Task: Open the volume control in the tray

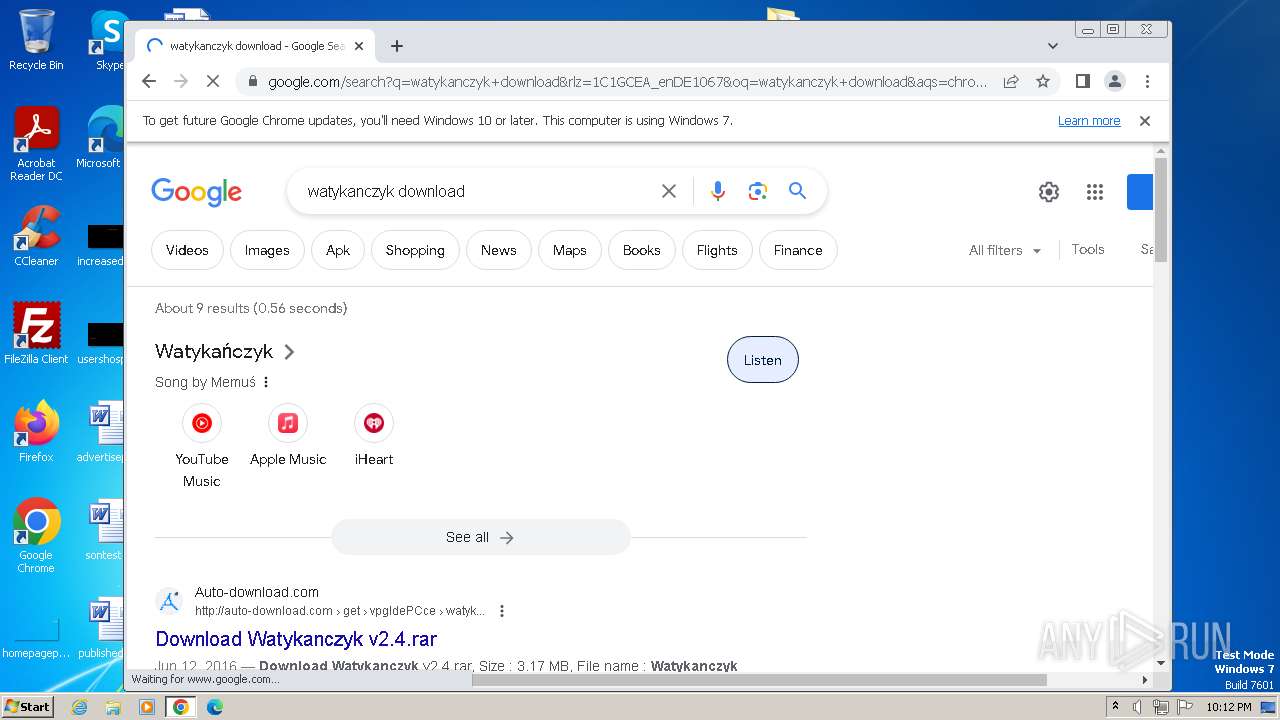Action: pyautogui.click(x=1138, y=707)
